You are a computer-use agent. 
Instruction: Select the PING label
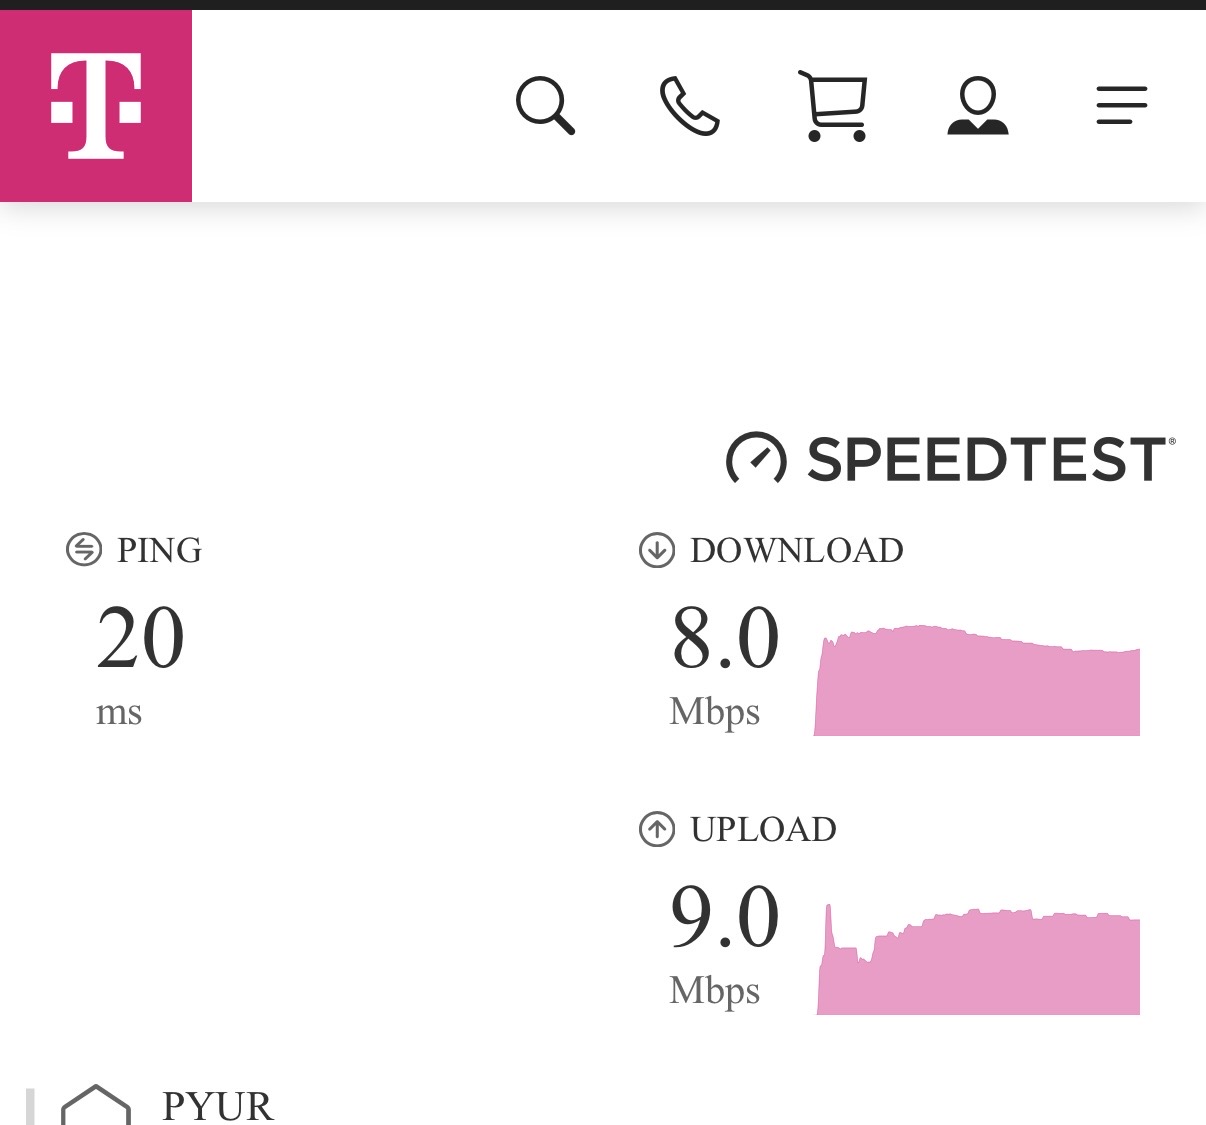pyautogui.click(x=159, y=550)
